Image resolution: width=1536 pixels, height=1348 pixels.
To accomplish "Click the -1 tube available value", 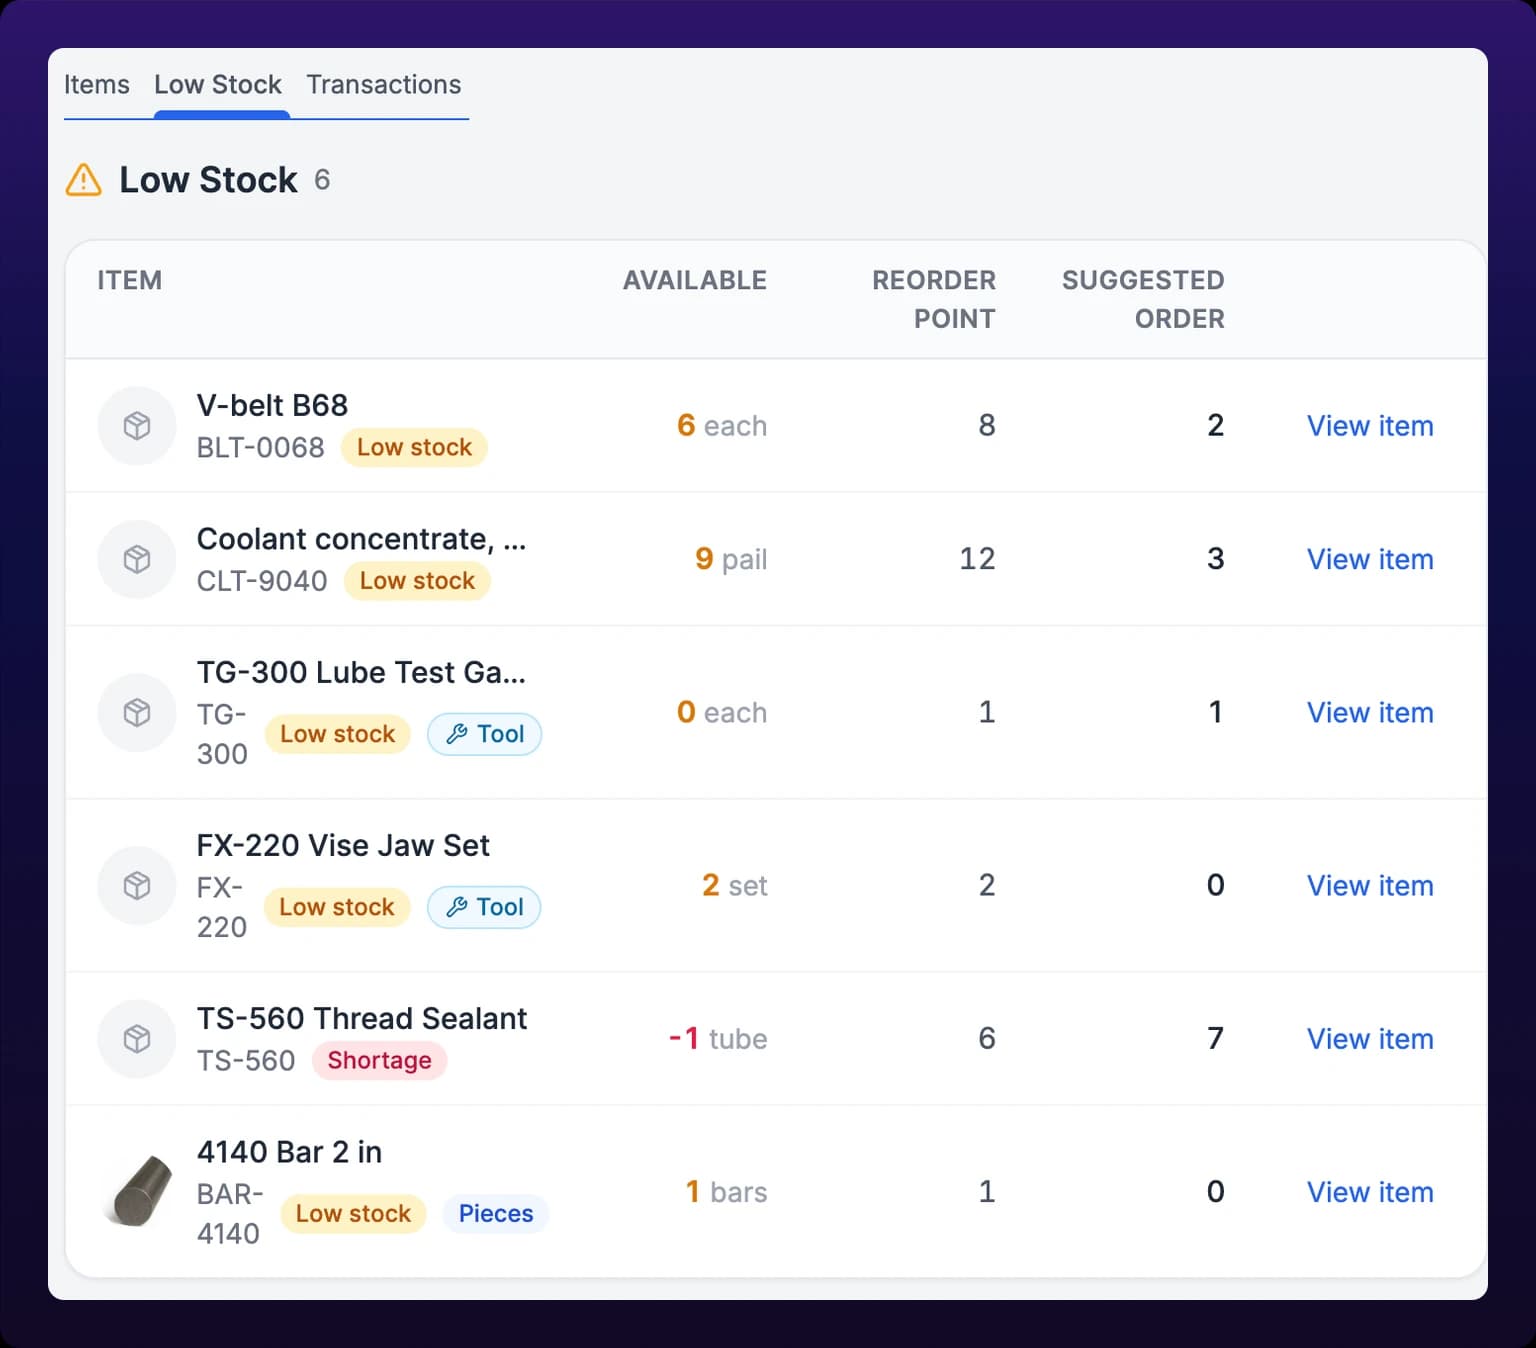I will 718,1039.
